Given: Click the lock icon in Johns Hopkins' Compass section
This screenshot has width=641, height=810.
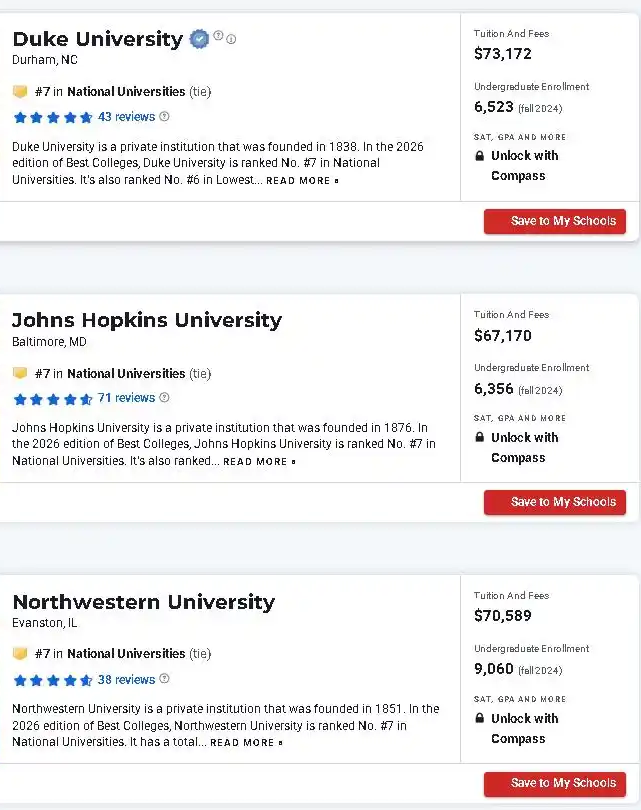Looking at the screenshot, I should 480,438.
